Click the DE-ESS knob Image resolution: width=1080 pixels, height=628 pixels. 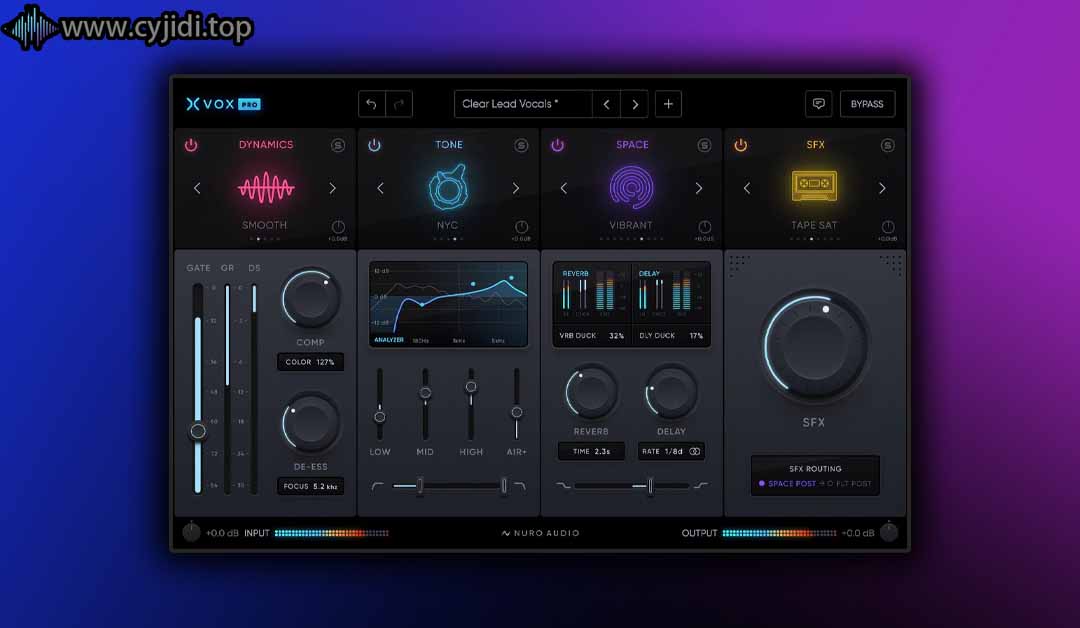tap(311, 423)
